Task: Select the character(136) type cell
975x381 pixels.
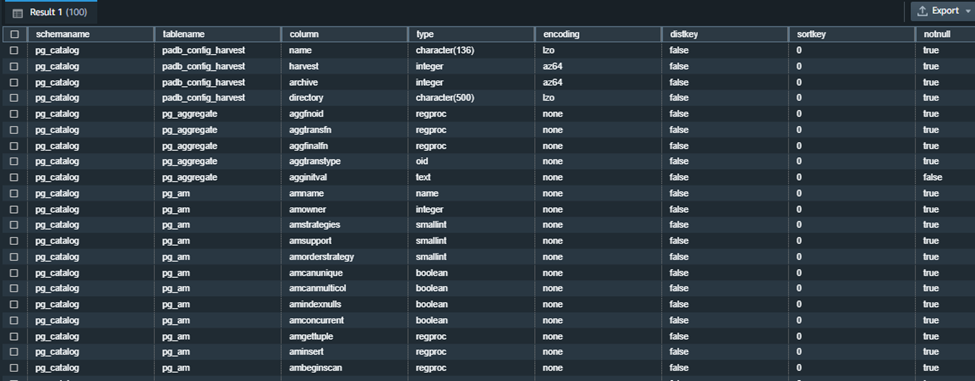Action: (445, 50)
